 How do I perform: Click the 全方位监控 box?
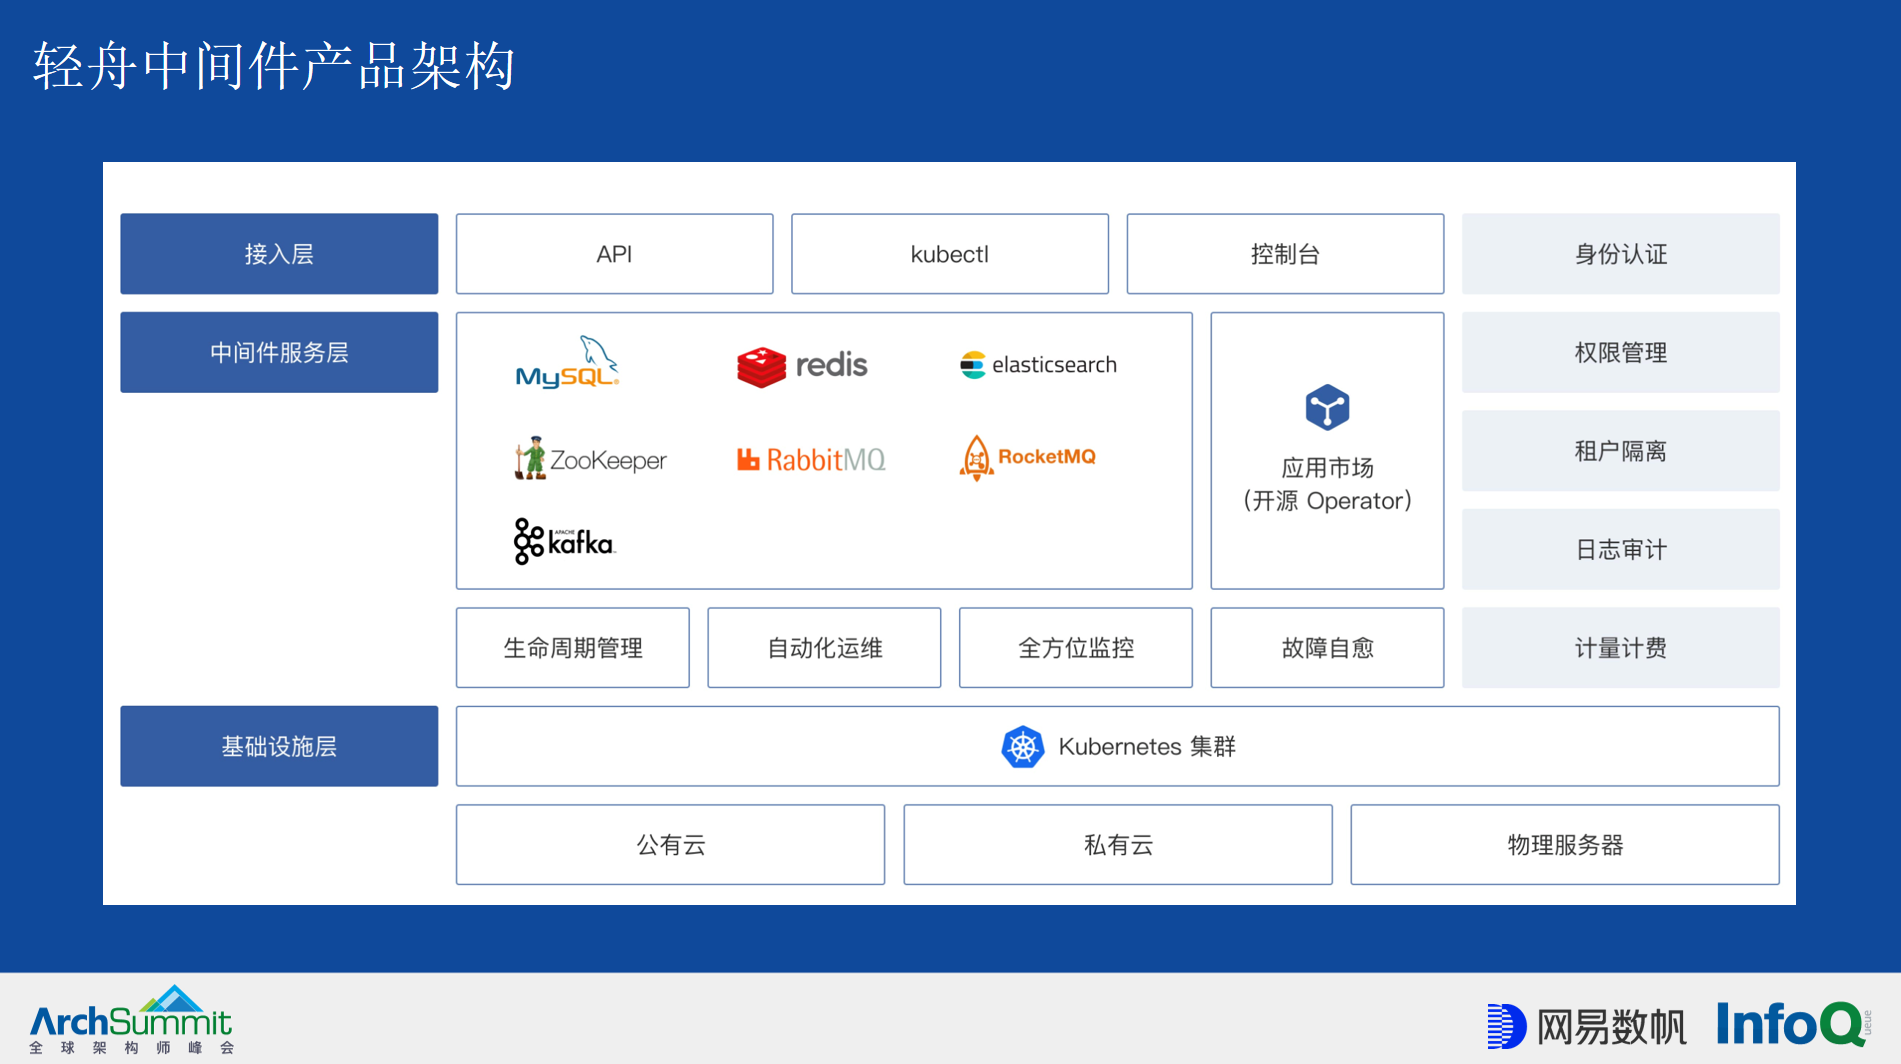[1076, 648]
